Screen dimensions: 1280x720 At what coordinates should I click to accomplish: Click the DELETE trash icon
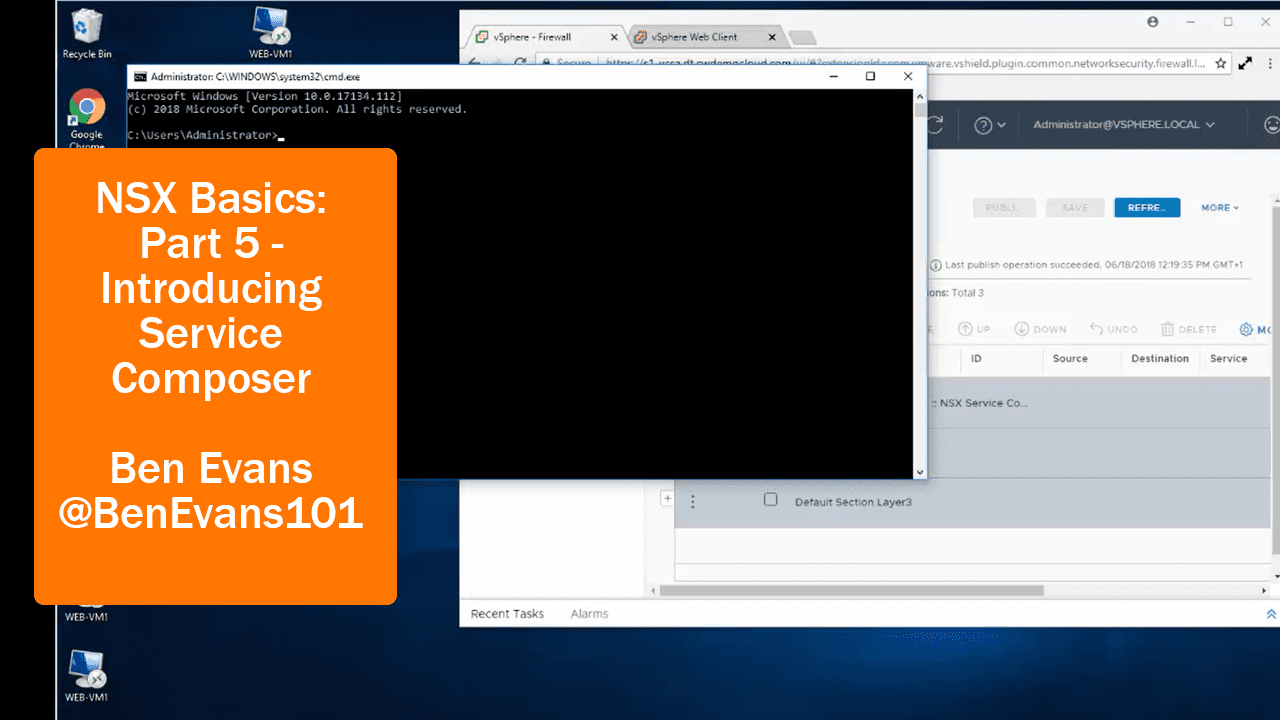tap(1189, 329)
